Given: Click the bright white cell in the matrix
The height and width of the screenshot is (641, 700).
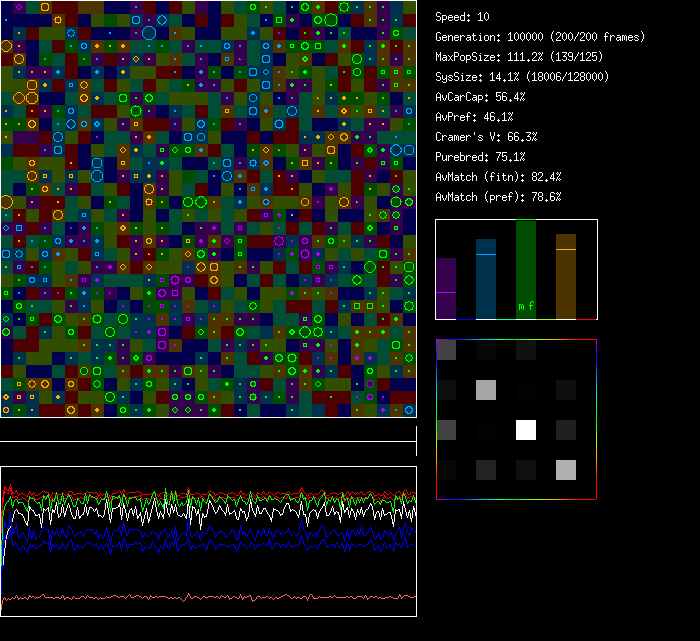Looking at the screenshot, I should [526, 430].
